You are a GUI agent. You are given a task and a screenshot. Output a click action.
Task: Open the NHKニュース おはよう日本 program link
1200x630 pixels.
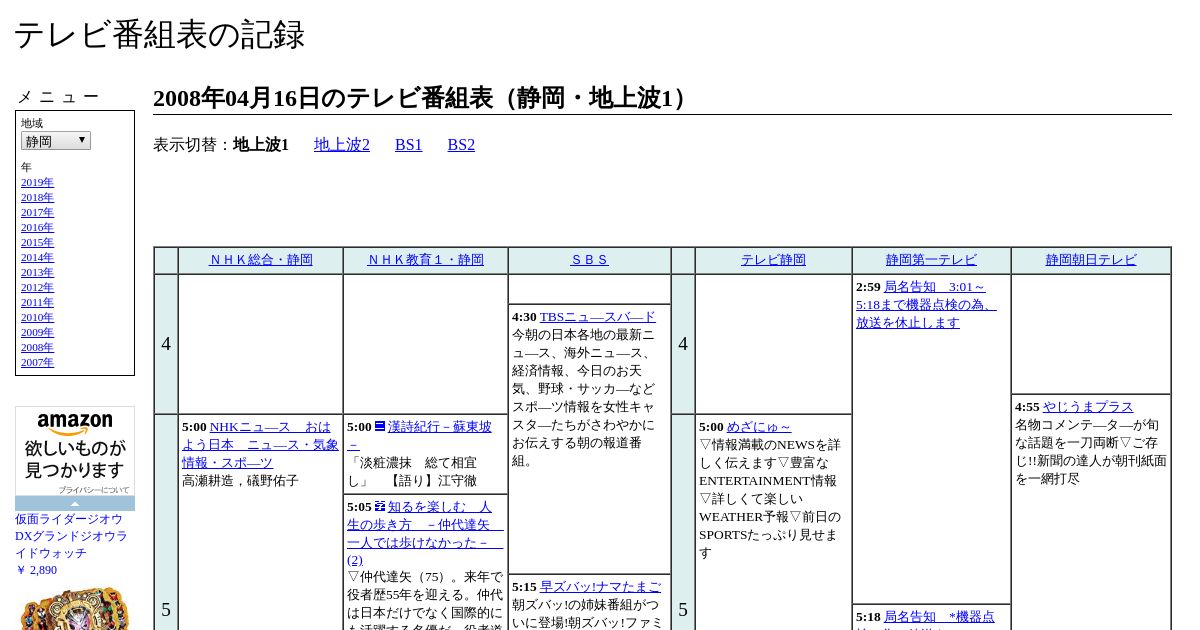click(260, 445)
